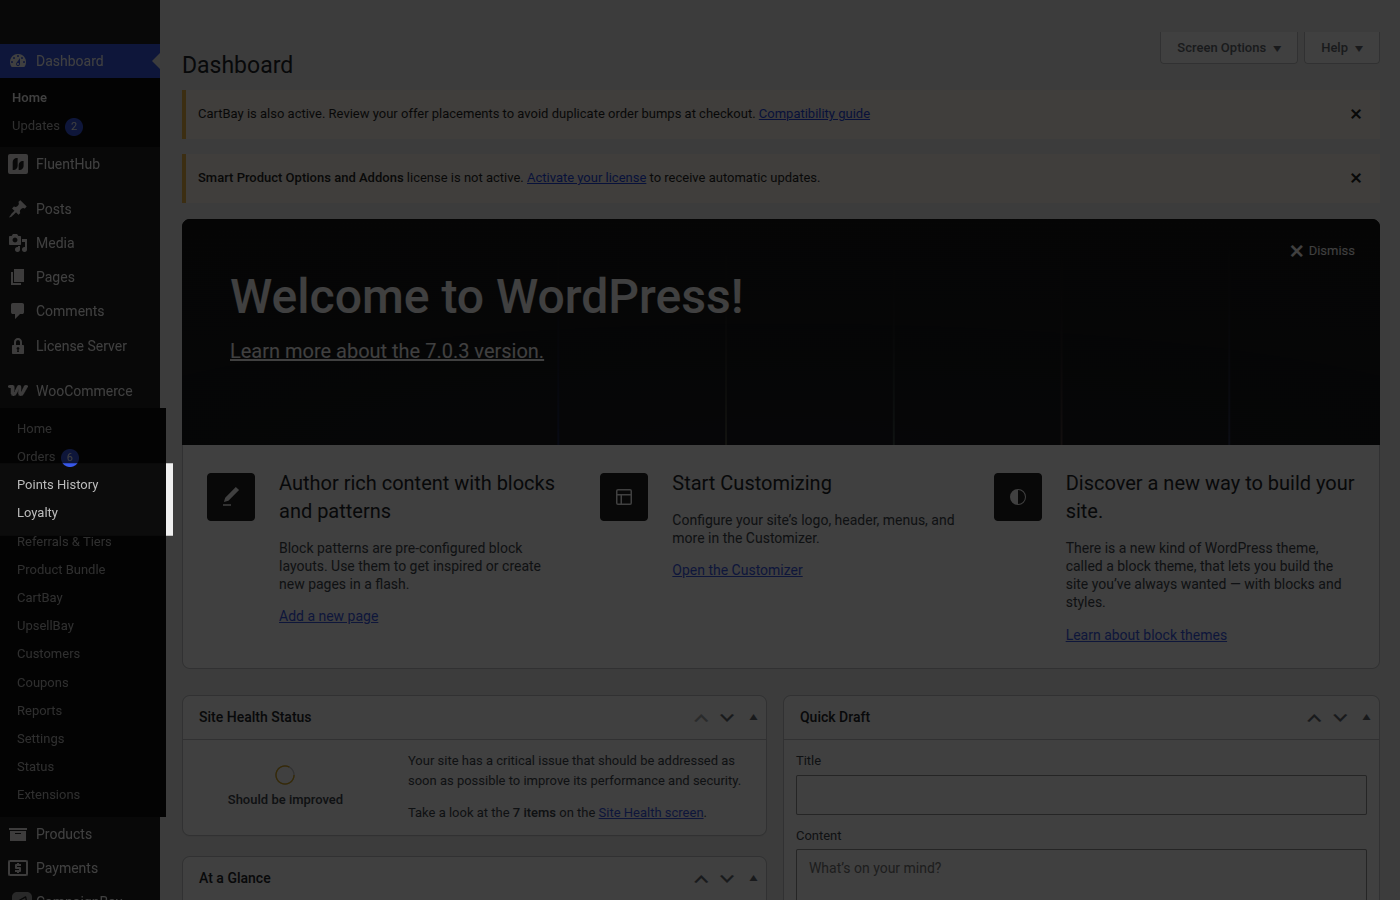
Task: Dismiss the CartBay compatibility notice
Action: [1356, 114]
